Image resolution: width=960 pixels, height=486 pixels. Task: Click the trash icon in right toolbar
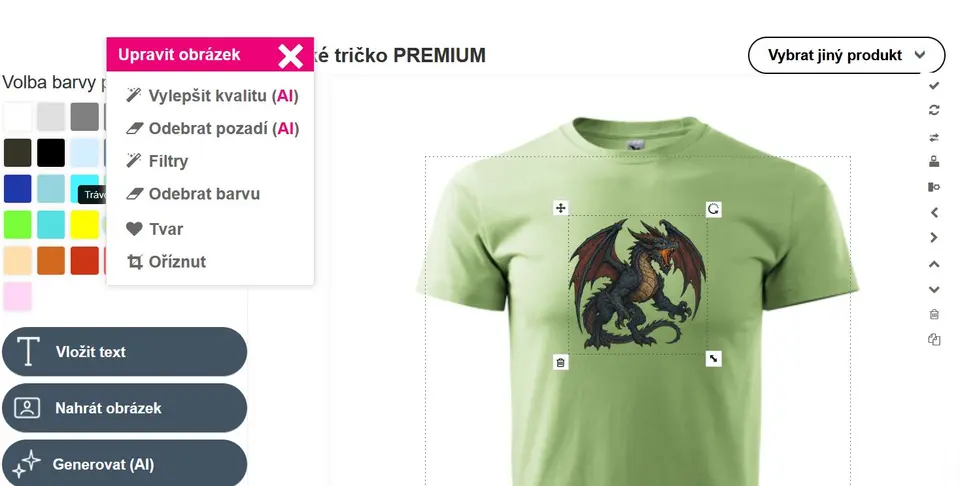click(934, 314)
